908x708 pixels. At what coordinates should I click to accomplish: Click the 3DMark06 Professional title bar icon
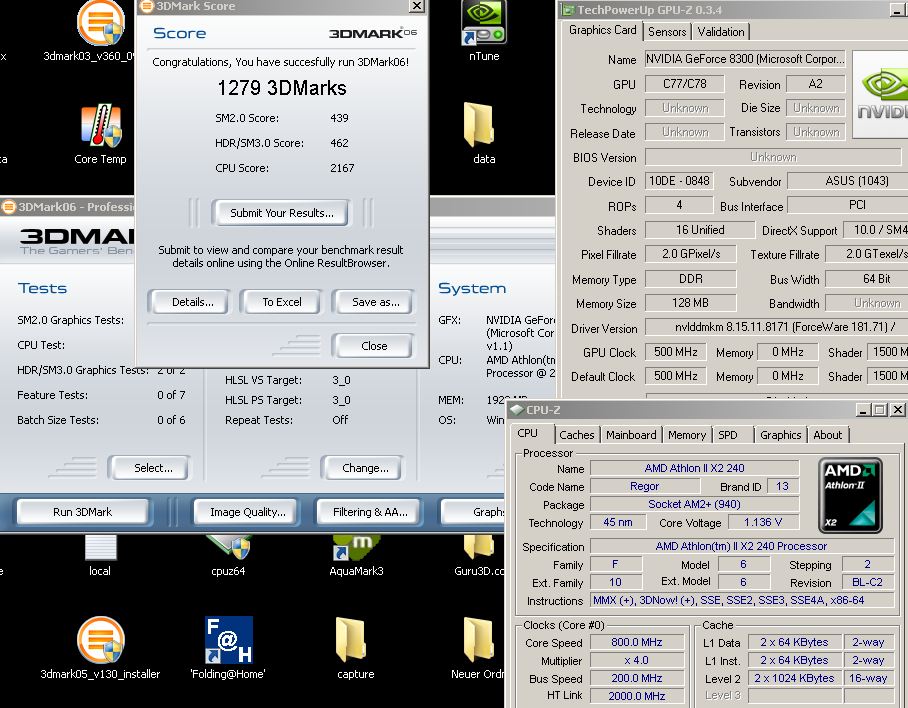(9, 207)
